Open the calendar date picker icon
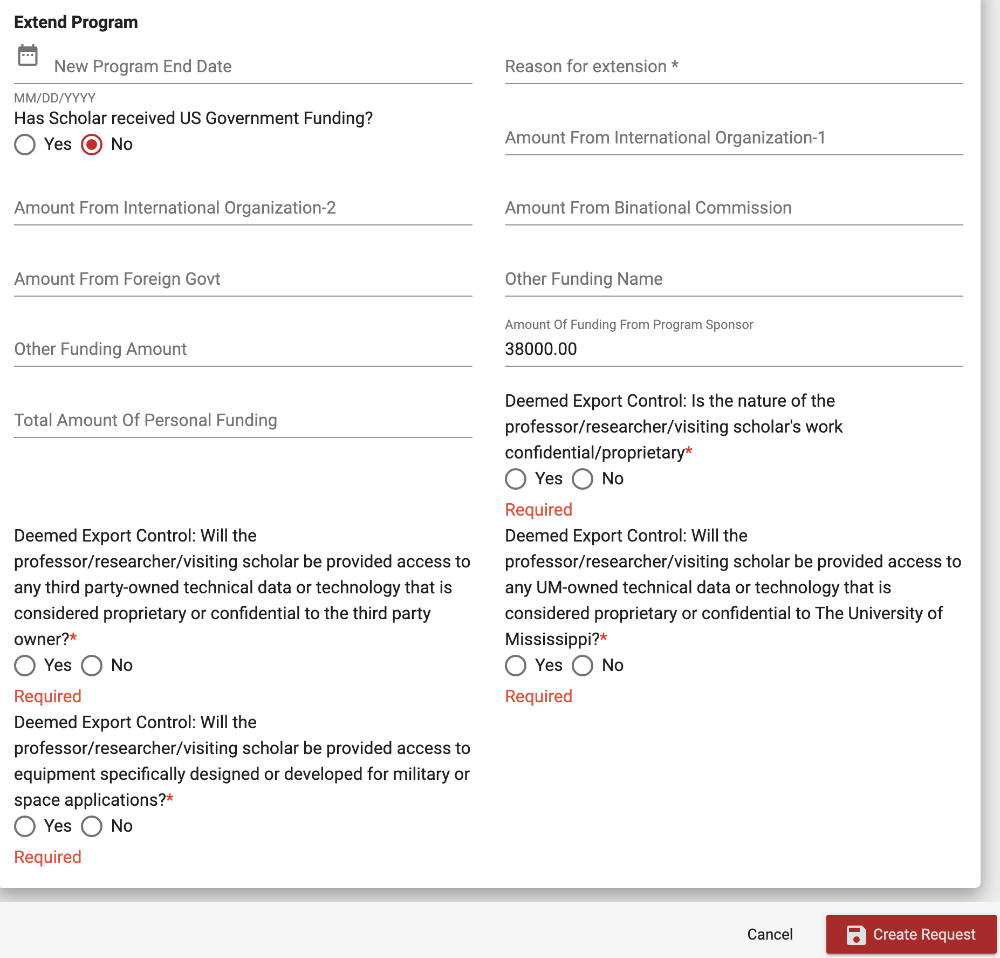The height and width of the screenshot is (958, 1000). point(28,56)
